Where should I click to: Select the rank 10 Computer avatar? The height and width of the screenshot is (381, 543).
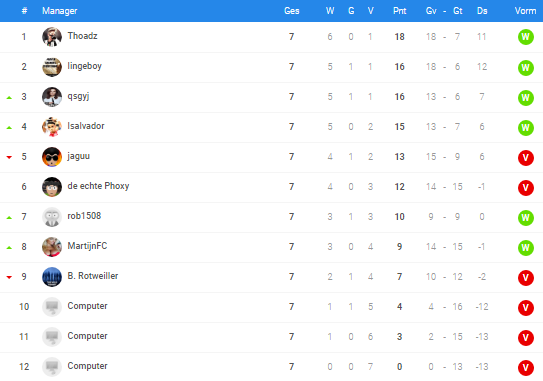point(52,307)
